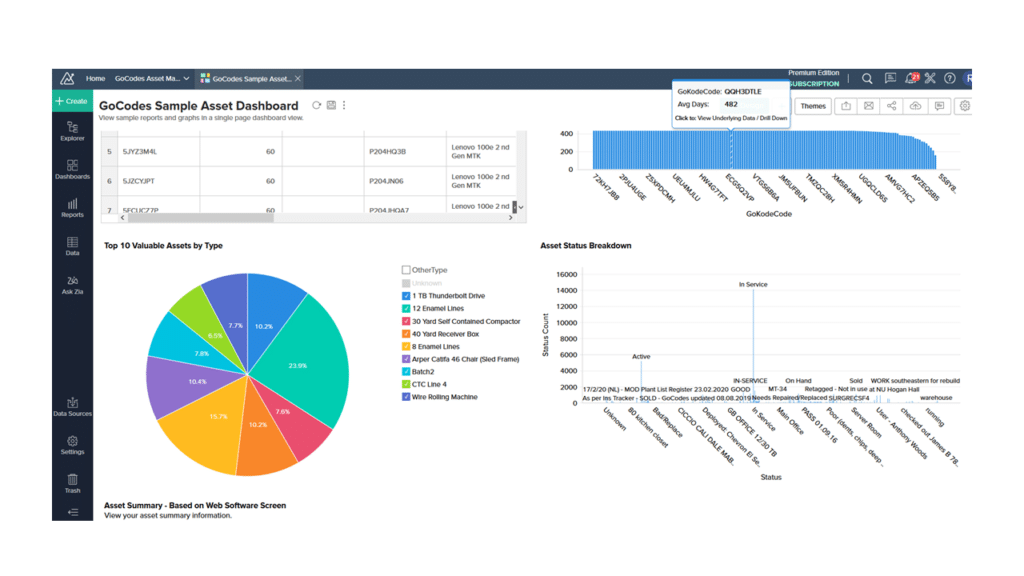Open the Ask Zia assistant
The image size is (1024, 576).
(x=72, y=285)
